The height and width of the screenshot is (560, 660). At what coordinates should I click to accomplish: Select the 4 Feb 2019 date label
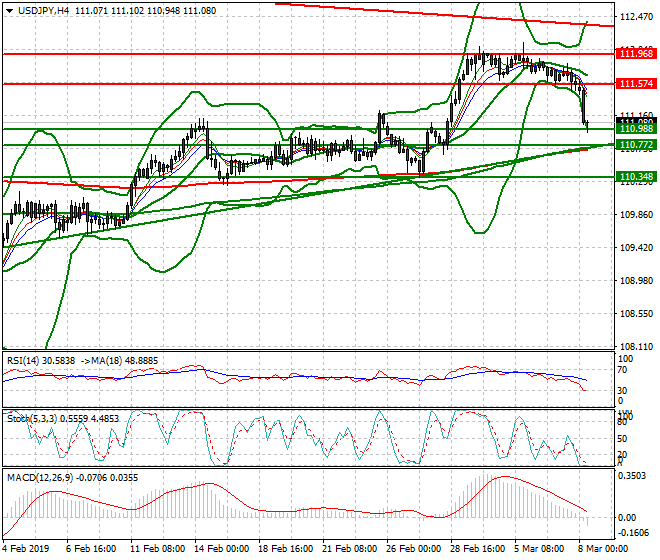25,549
